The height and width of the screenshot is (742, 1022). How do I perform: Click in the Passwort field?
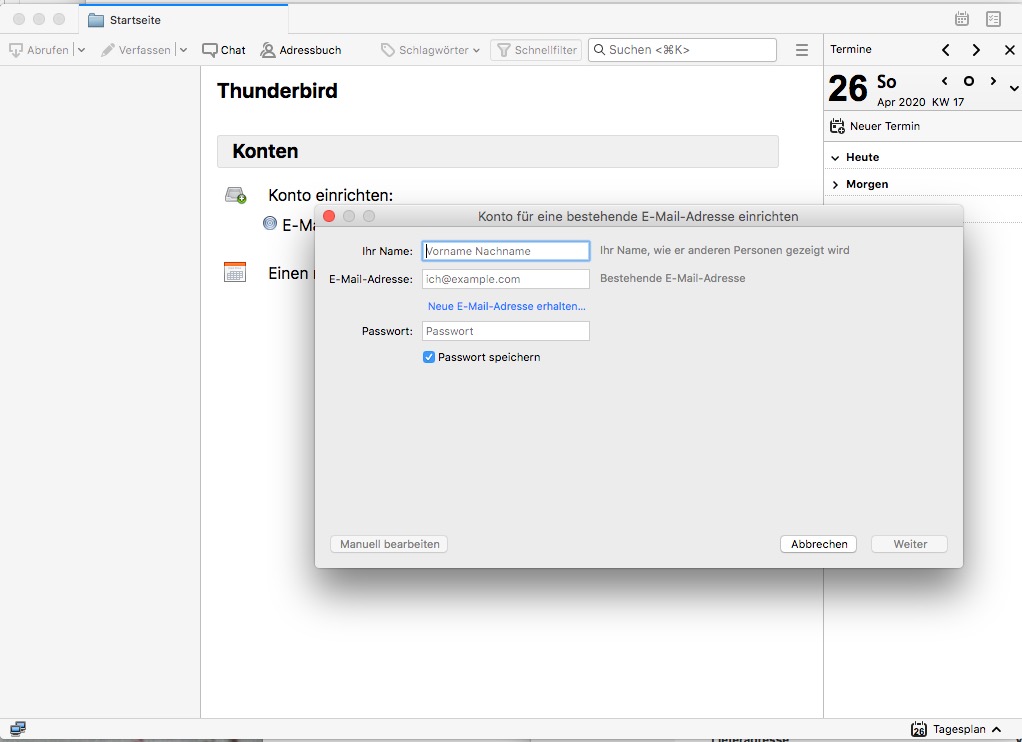click(506, 331)
